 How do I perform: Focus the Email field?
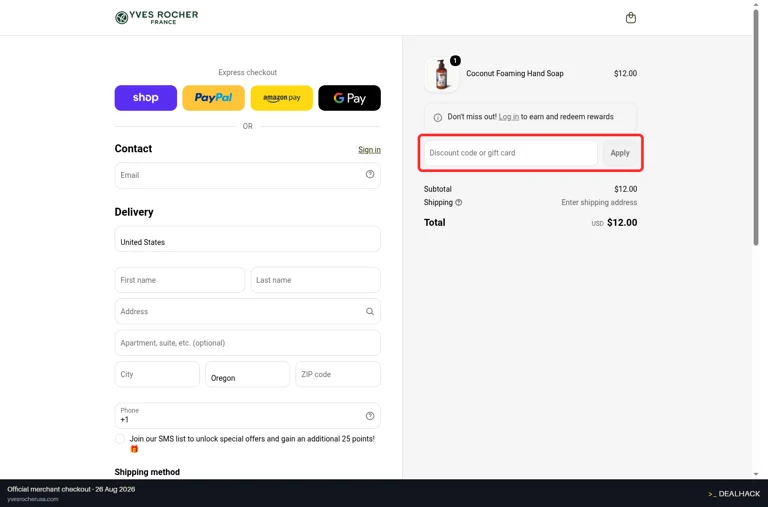247,175
